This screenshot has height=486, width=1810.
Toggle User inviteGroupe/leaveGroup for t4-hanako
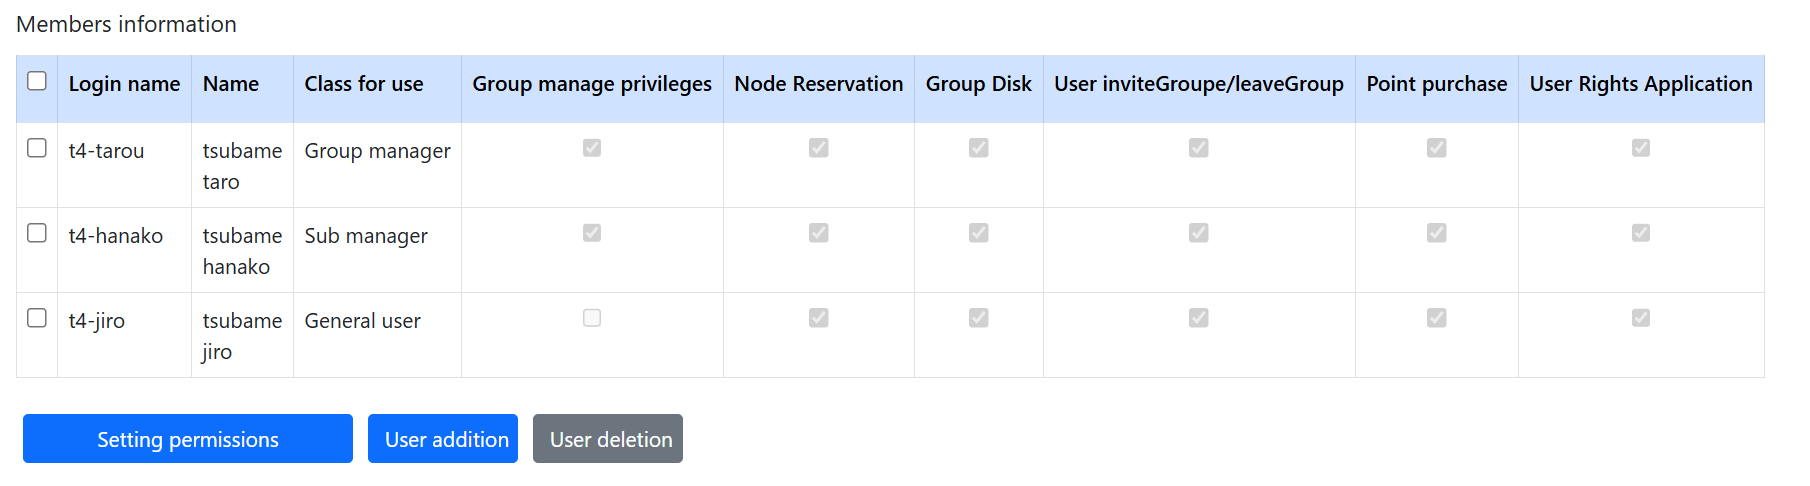1199,233
